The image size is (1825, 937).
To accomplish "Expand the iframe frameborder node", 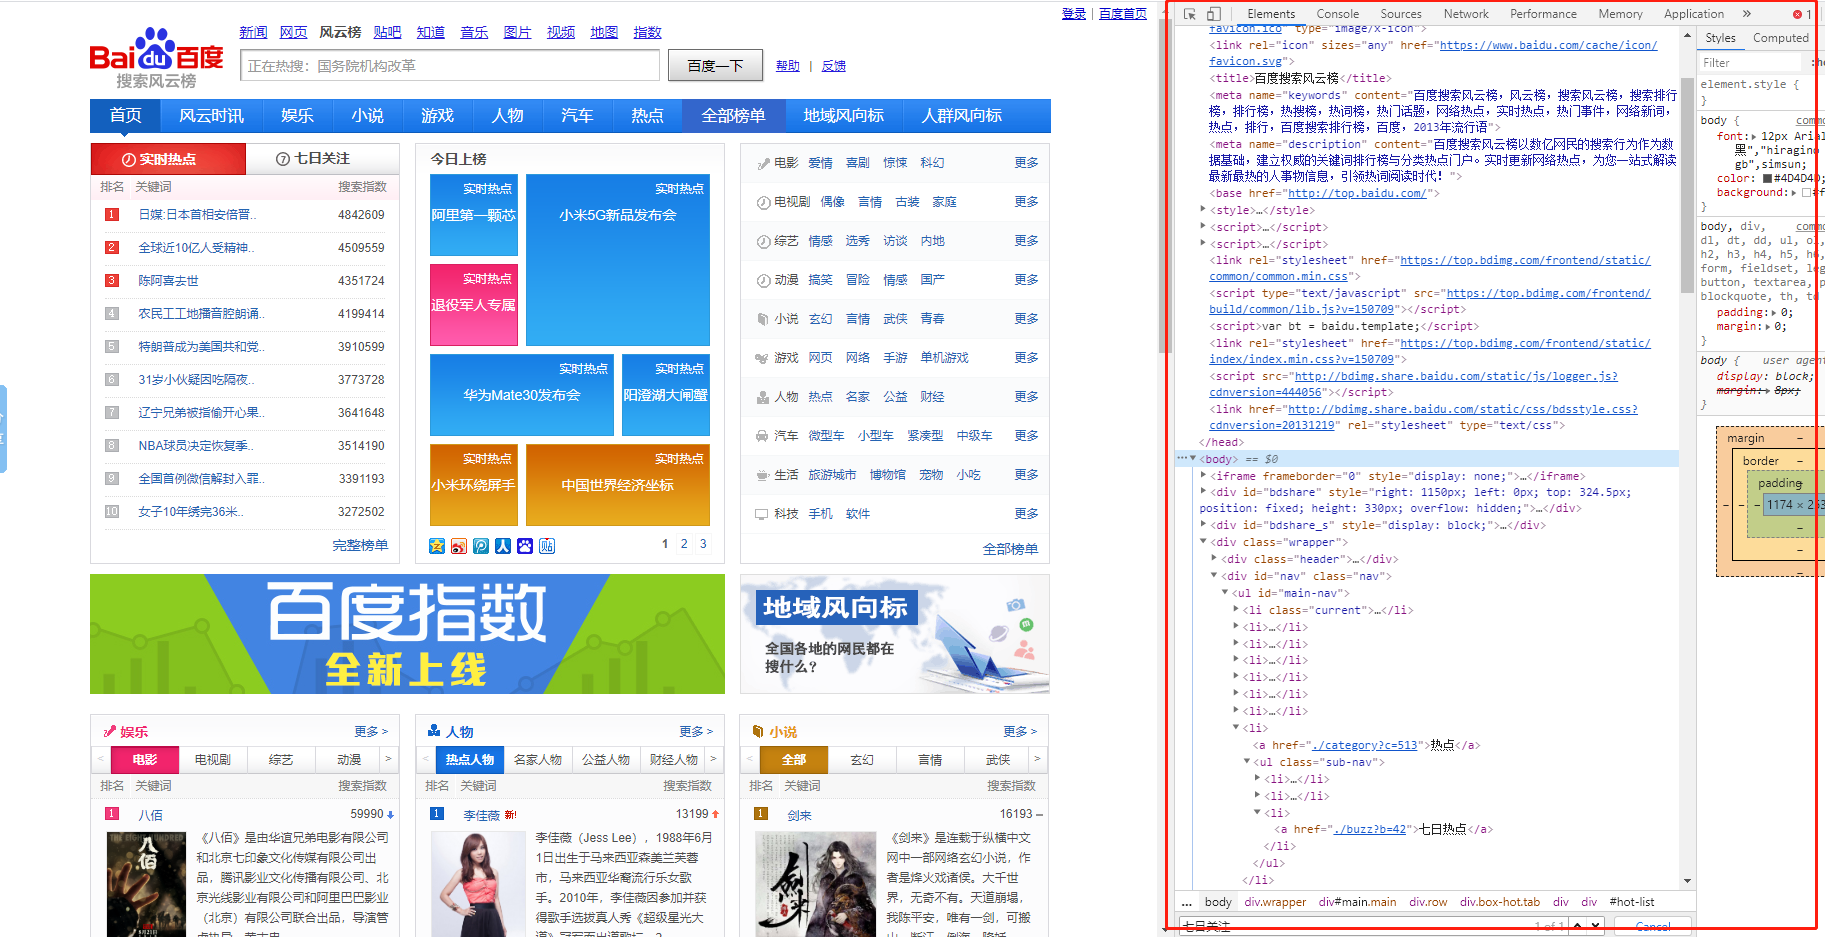I will pos(1203,476).
